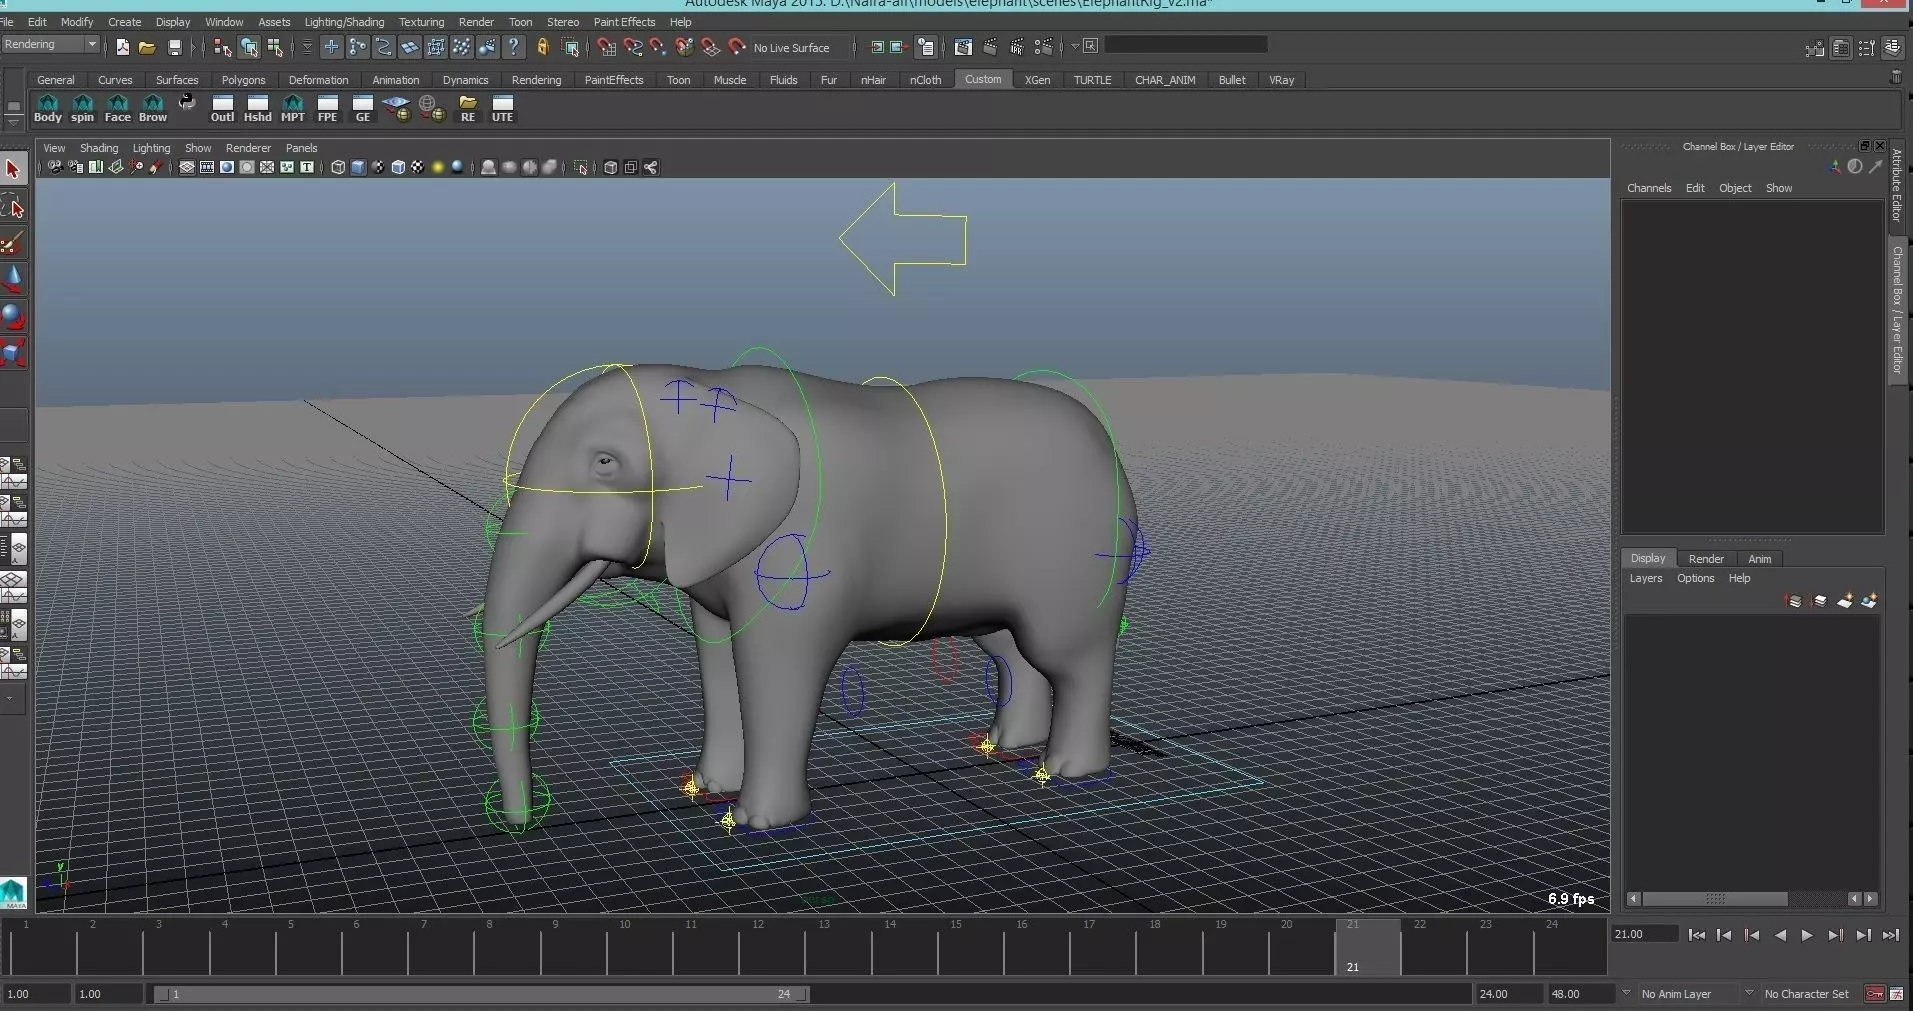Go to start of playback range
Image resolution: width=1913 pixels, height=1011 pixels.
click(x=1697, y=935)
